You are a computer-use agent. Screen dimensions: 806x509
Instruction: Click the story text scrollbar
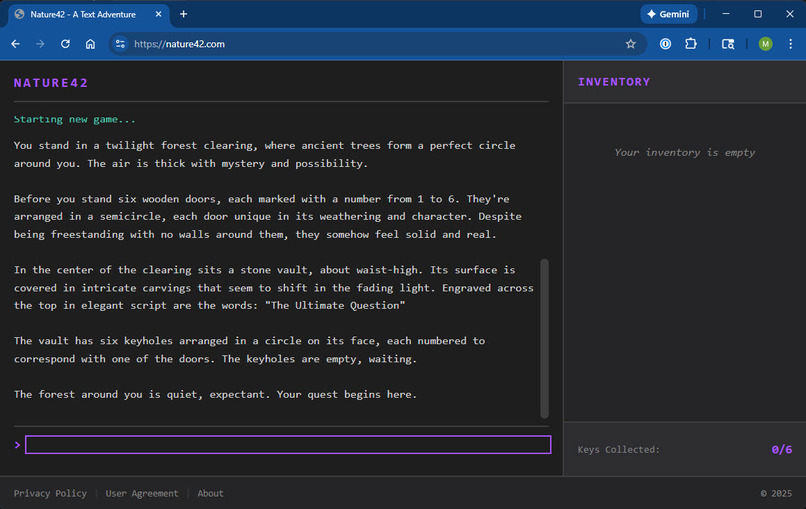544,338
